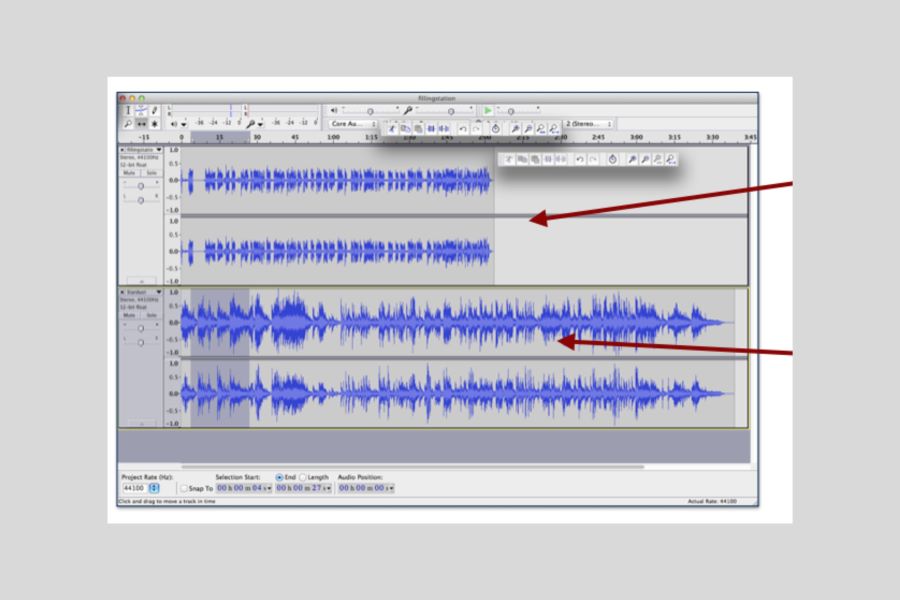900x600 pixels.
Task: Click the output volume speaker icon in mixer toolbar
Action: point(334,110)
